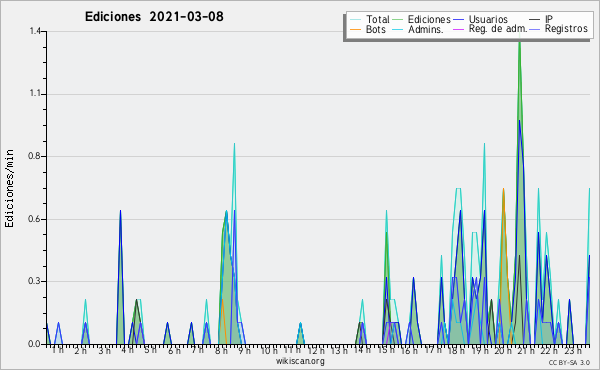Image resolution: width=600 pixels, height=370 pixels.
Task: Click the magenta line swatch for Reg. de adm.
Action: click(458, 29)
